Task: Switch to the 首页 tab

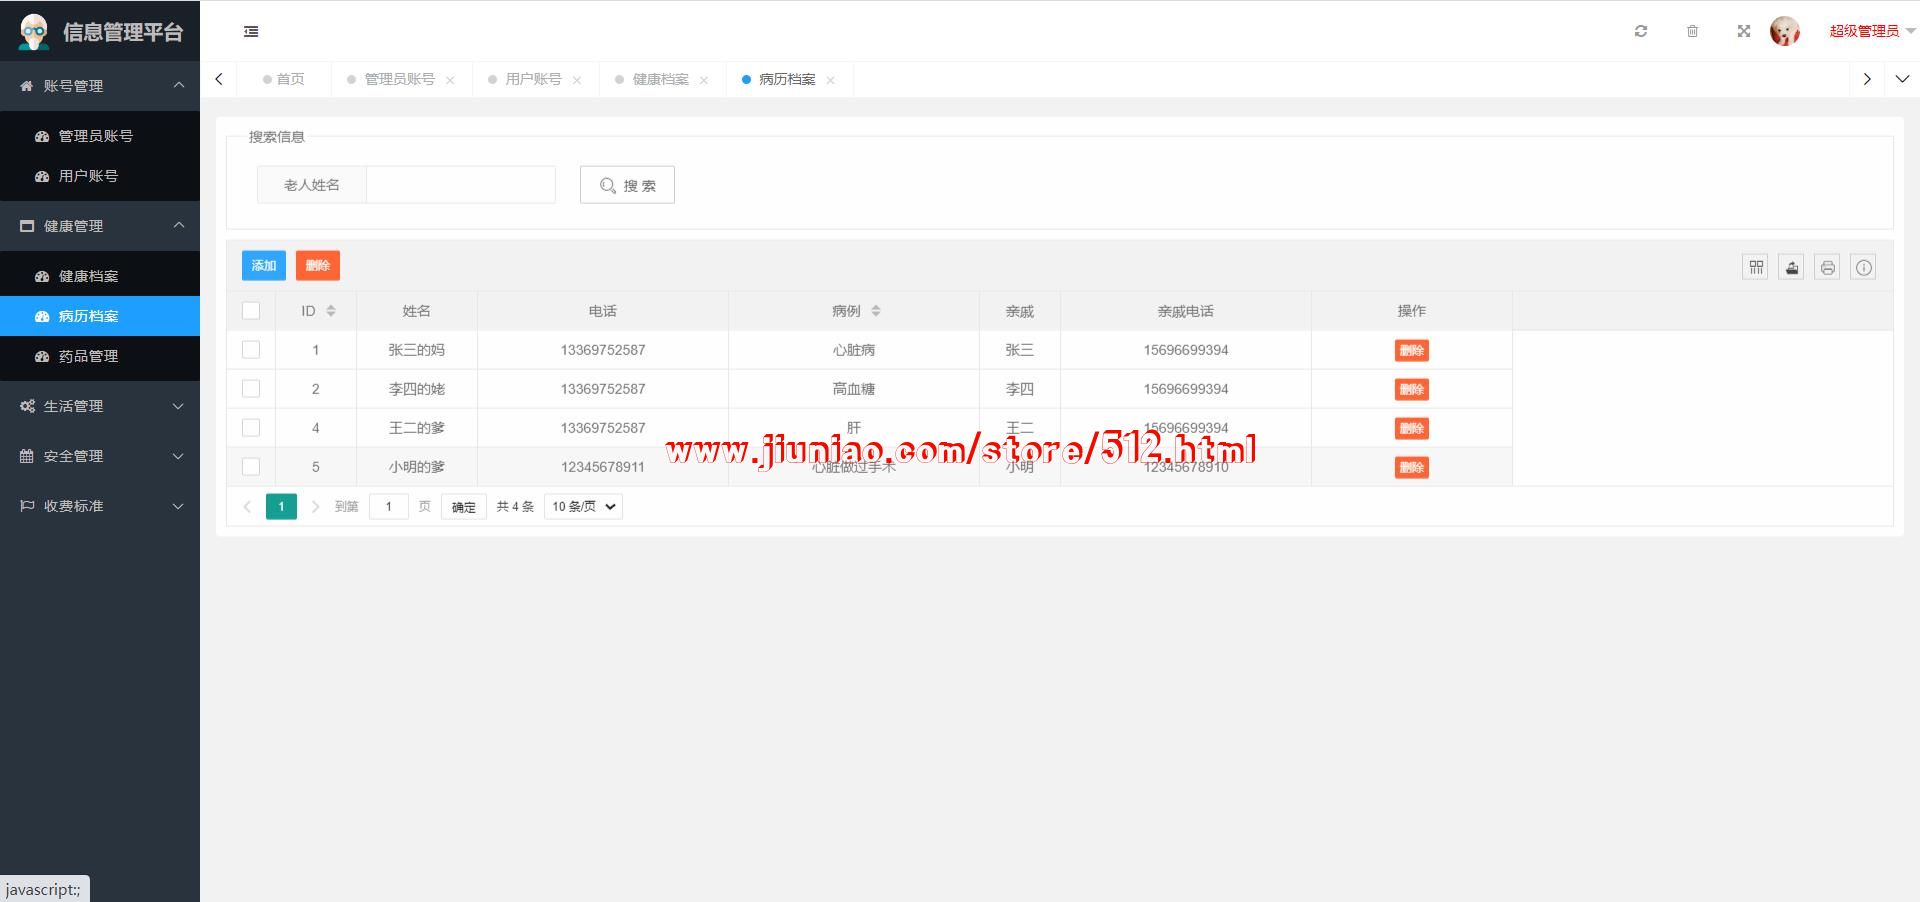Action: pyautogui.click(x=284, y=79)
